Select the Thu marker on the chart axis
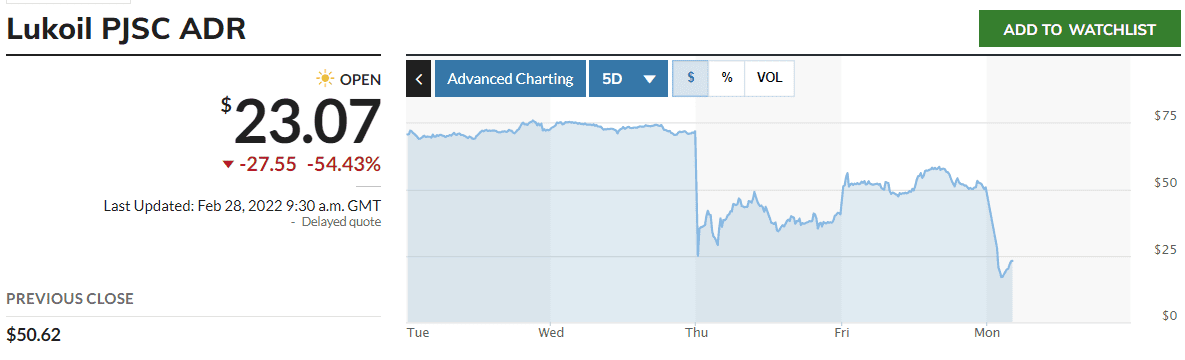The height and width of the screenshot is (360, 1185). pos(696,332)
